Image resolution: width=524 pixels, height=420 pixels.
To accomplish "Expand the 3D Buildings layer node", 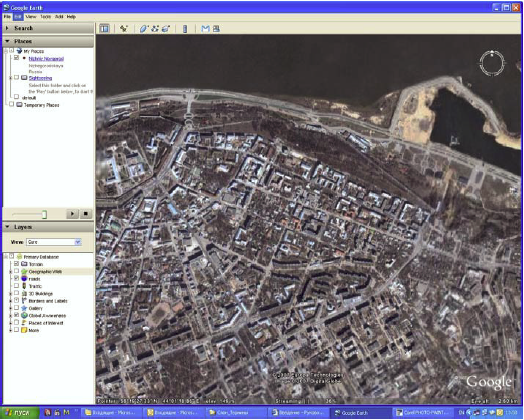I will point(11,293).
